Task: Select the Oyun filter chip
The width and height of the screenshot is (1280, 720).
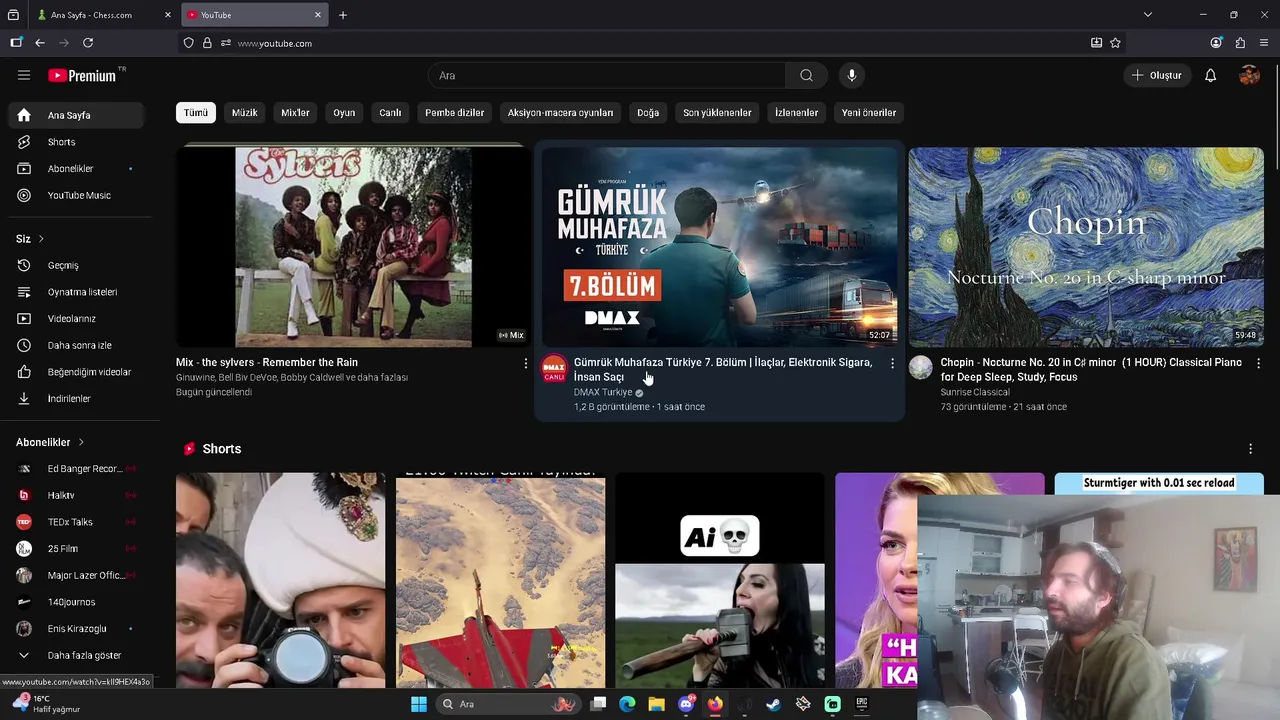Action: pos(344,113)
